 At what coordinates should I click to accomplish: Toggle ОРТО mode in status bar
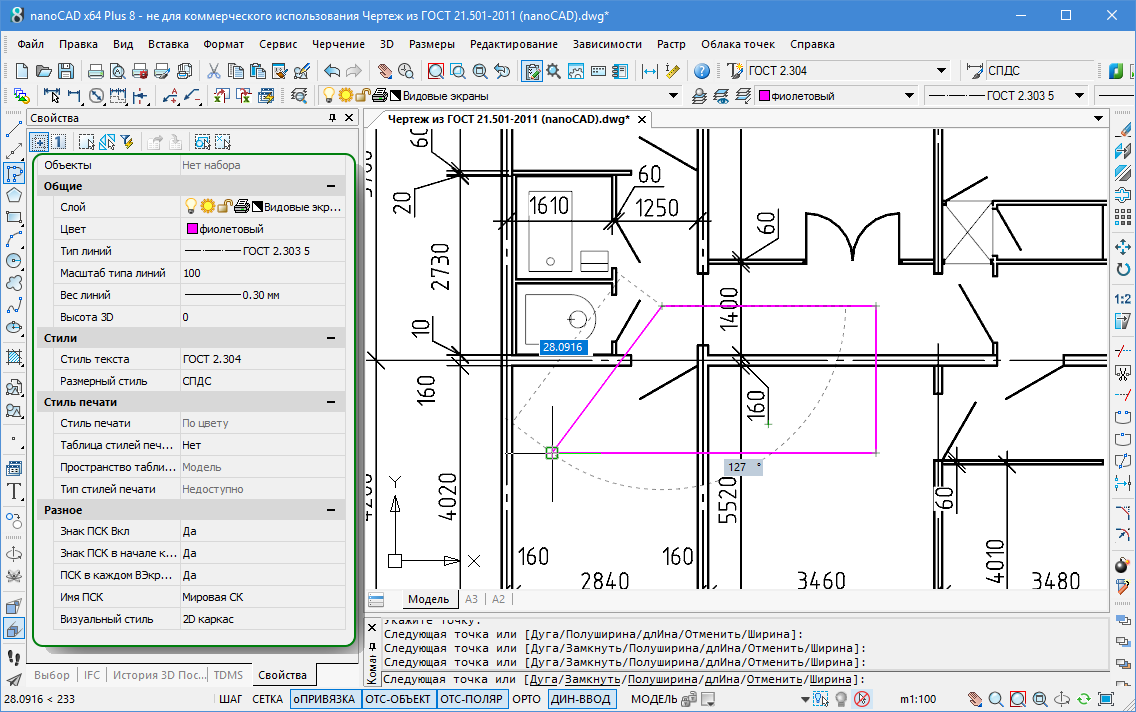(x=525, y=699)
